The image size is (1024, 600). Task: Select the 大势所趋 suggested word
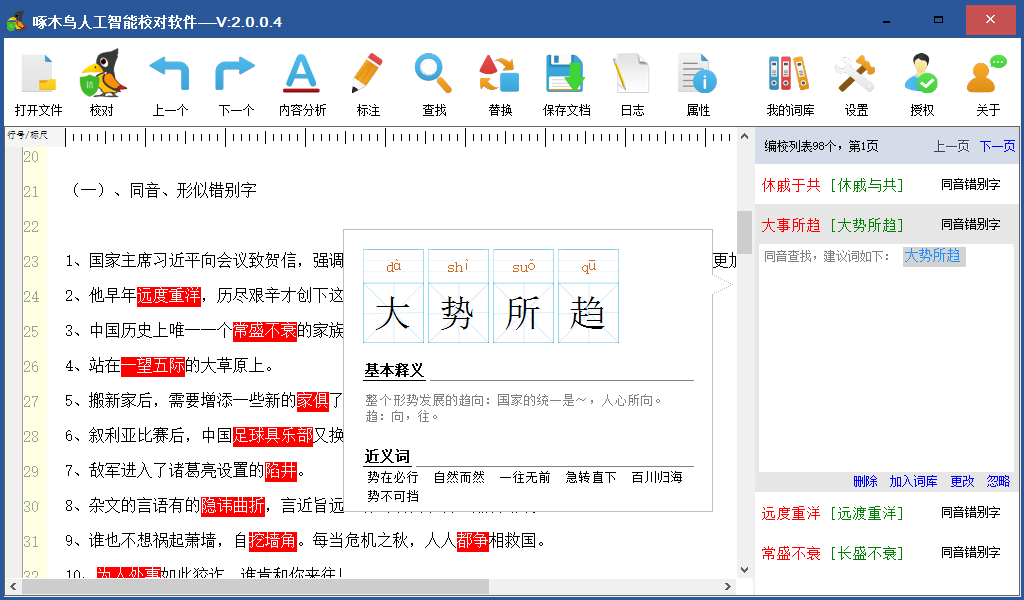(x=933, y=256)
